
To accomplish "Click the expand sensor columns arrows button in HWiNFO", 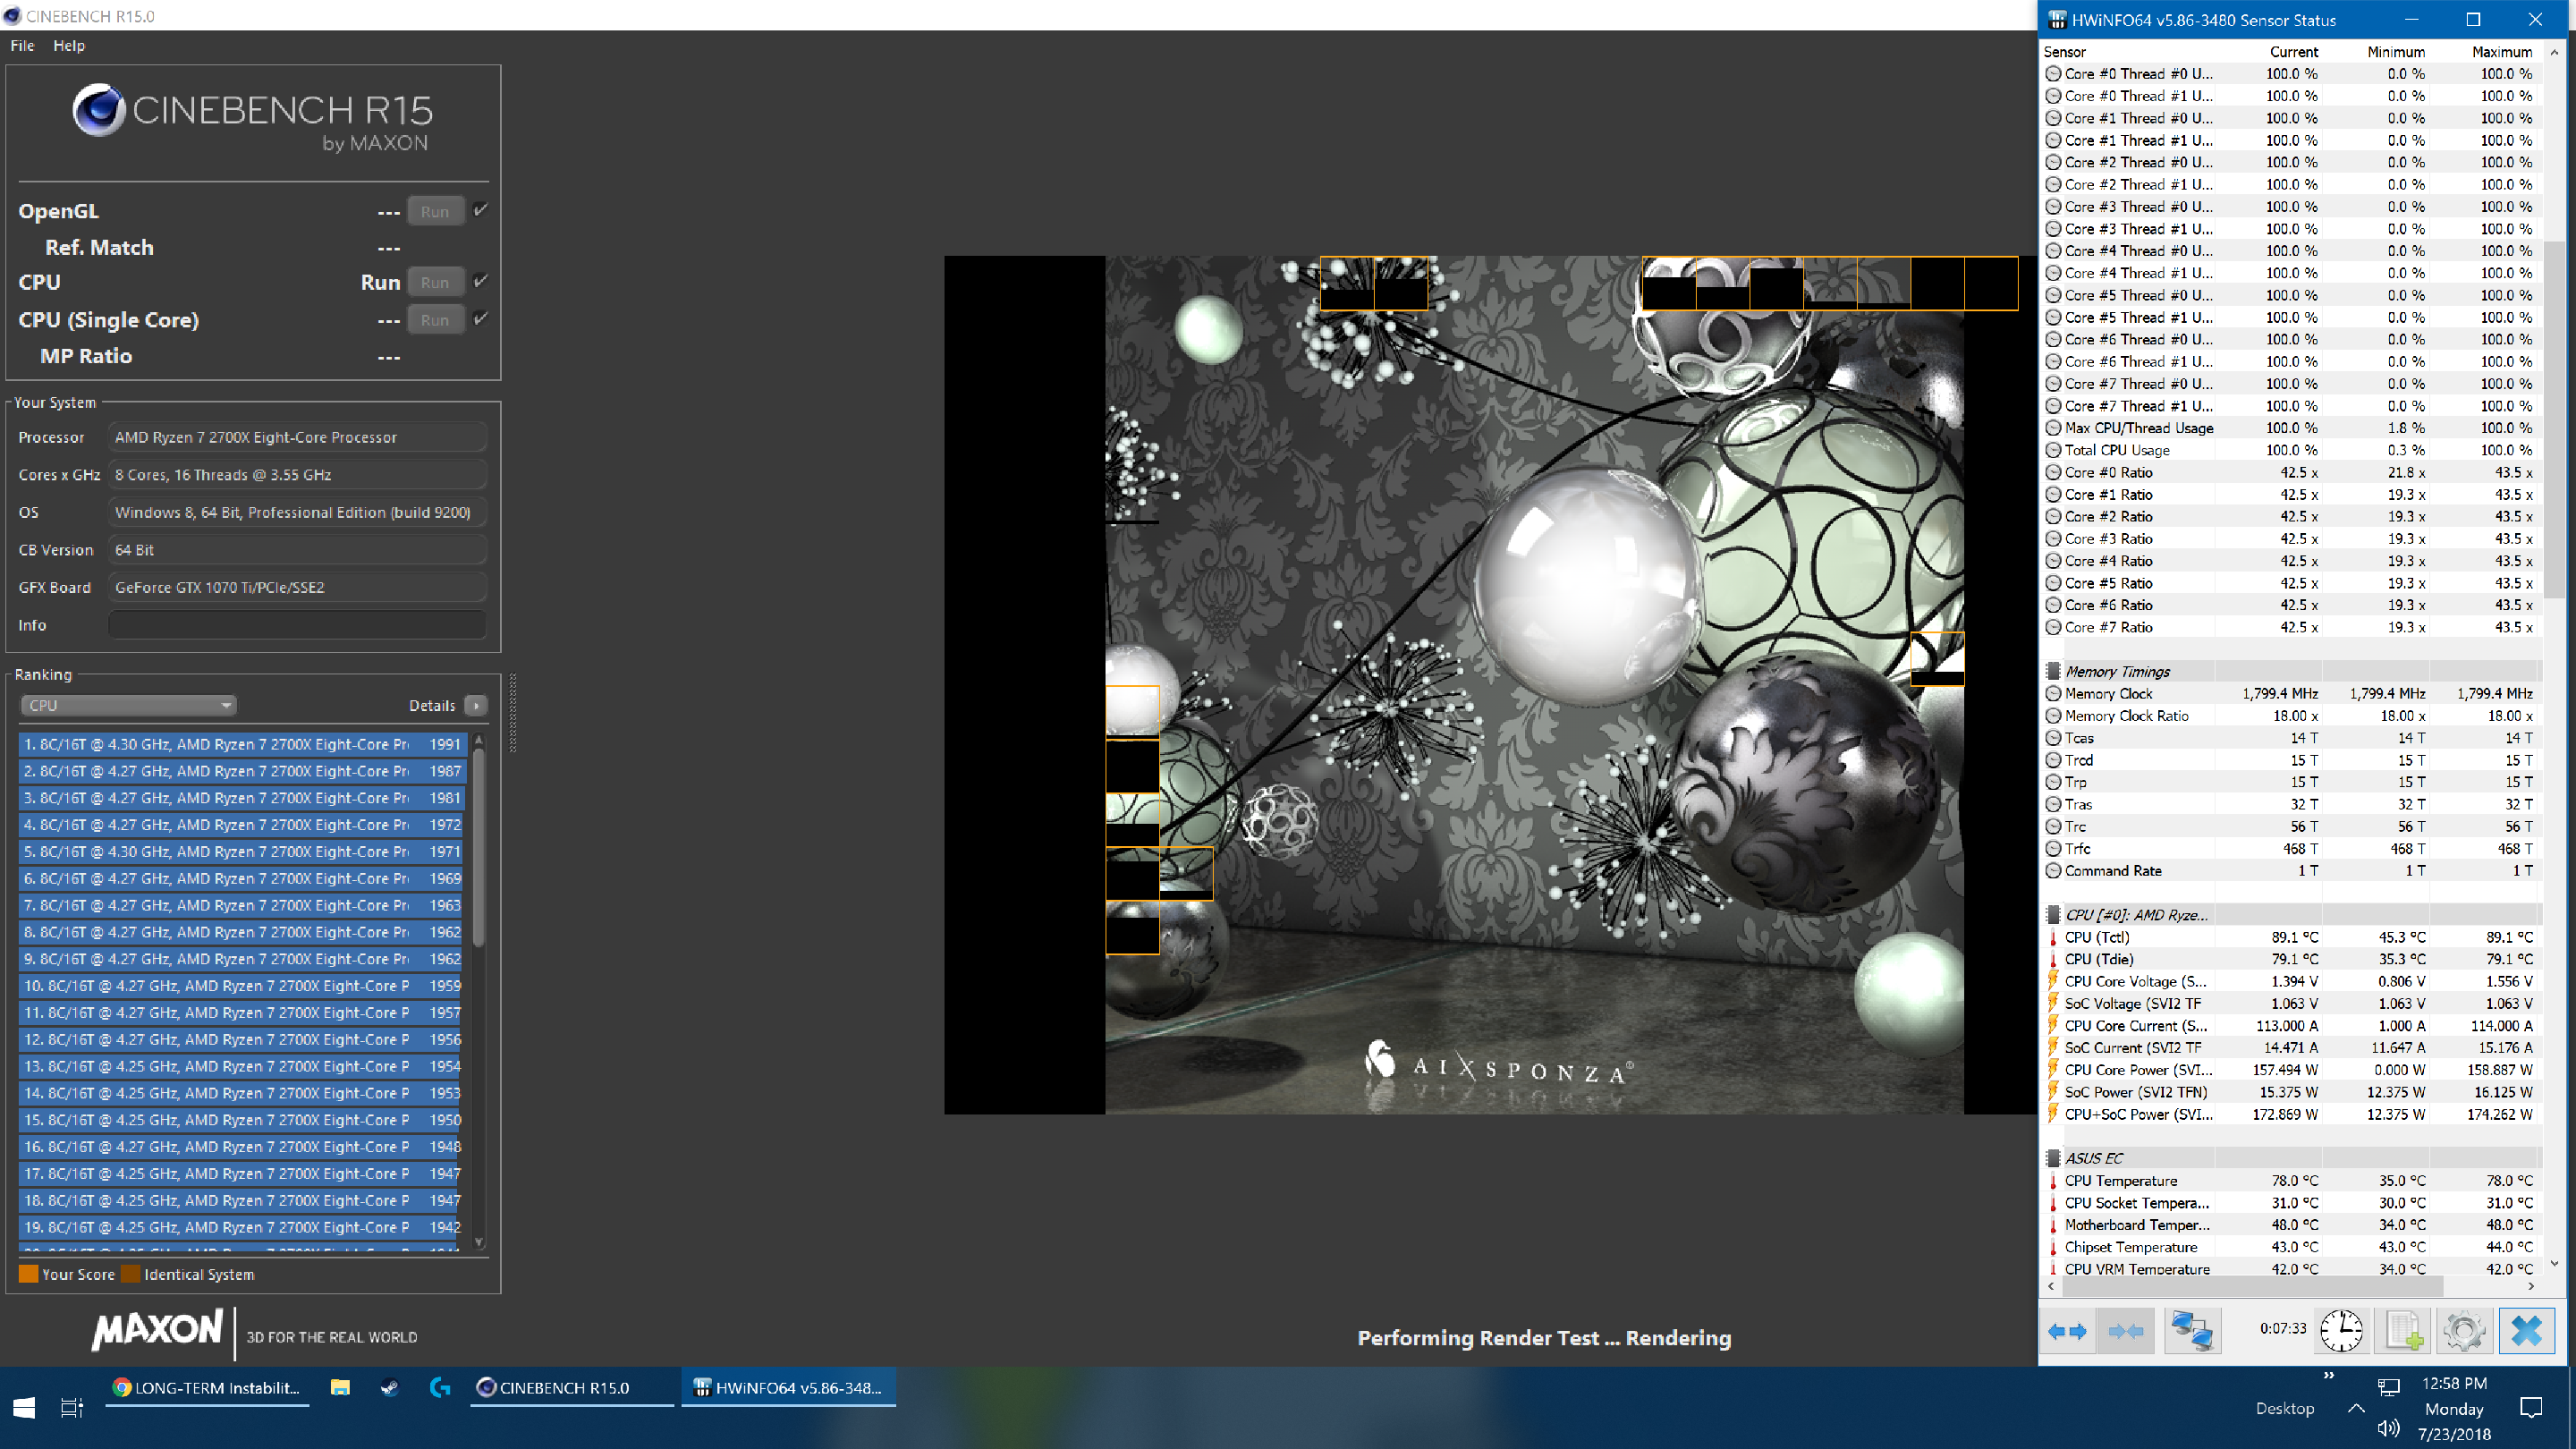I will [x=2067, y=1331].
